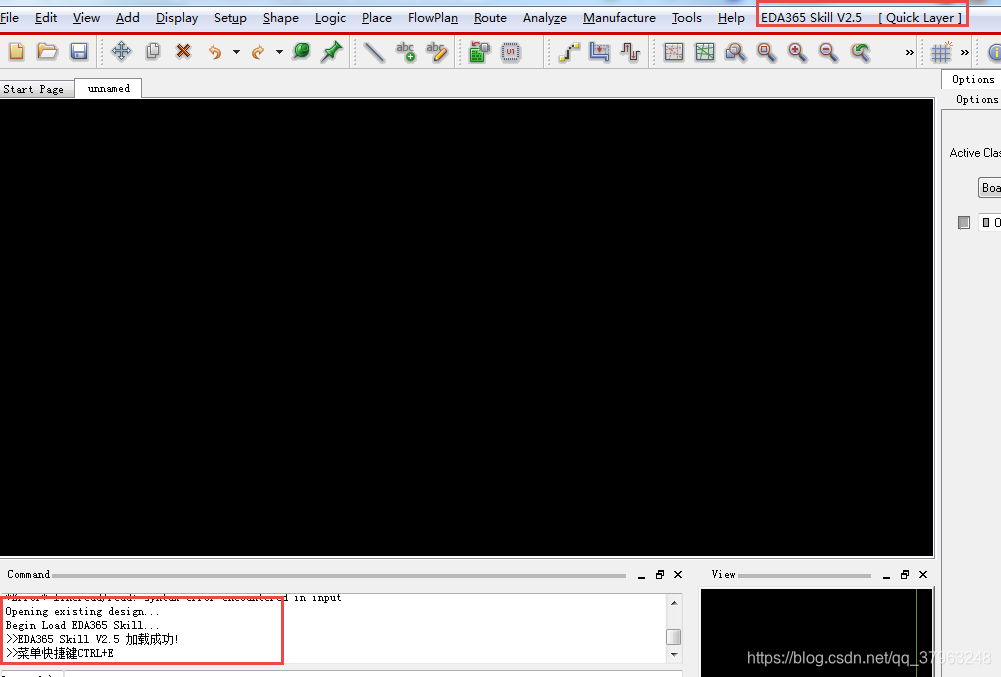Select the Add Text abc plus icon

[405, 52]
